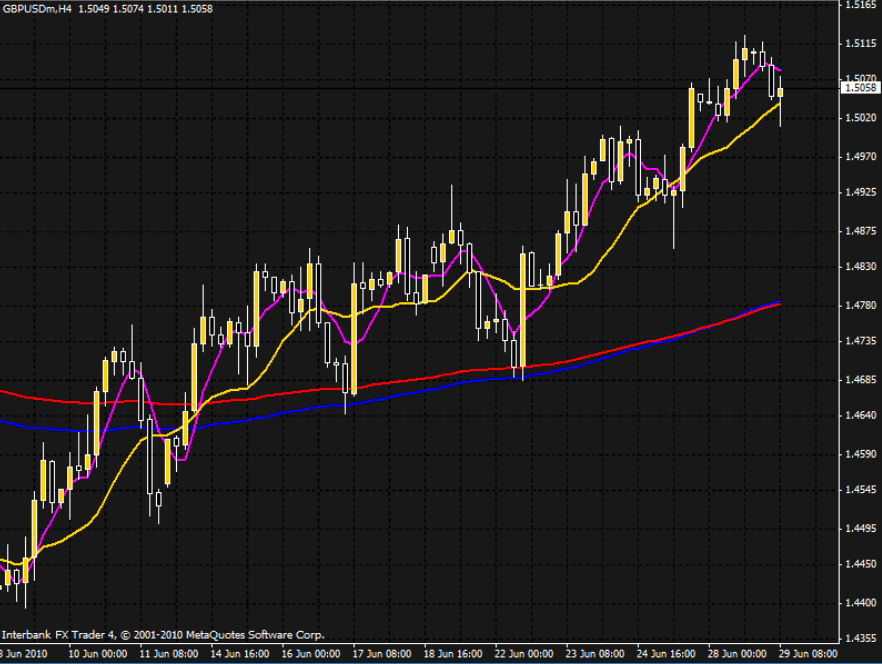Select the 24 Jun 16:00 time label
The image size is (882, 664).
point(666,654)
